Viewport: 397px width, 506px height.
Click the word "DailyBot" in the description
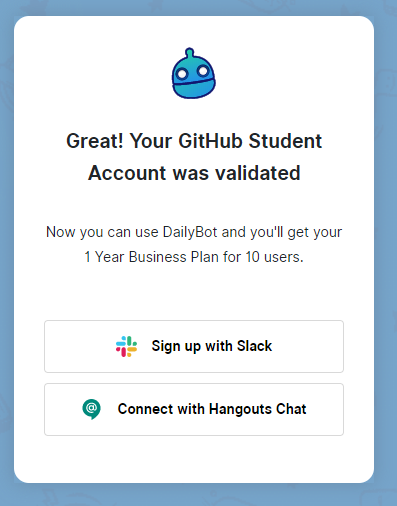click(x=190, y=232)
